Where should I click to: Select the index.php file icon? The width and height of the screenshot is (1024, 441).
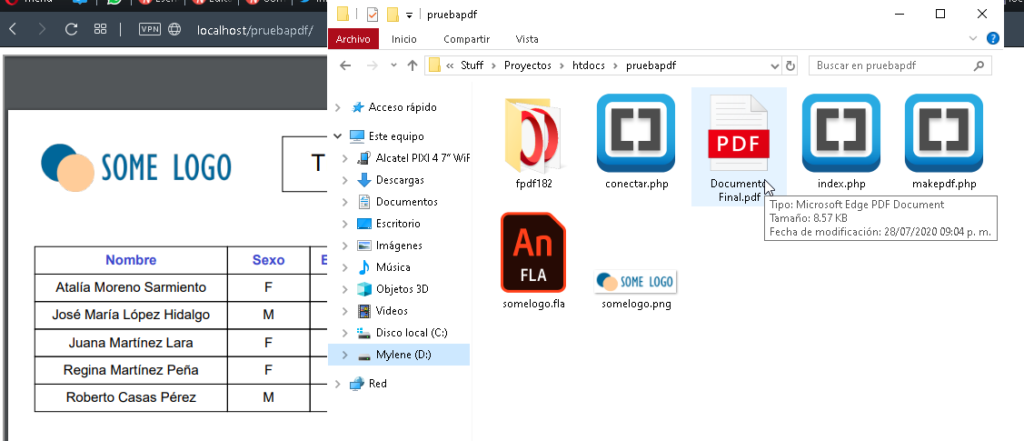[x=841, y=133]
